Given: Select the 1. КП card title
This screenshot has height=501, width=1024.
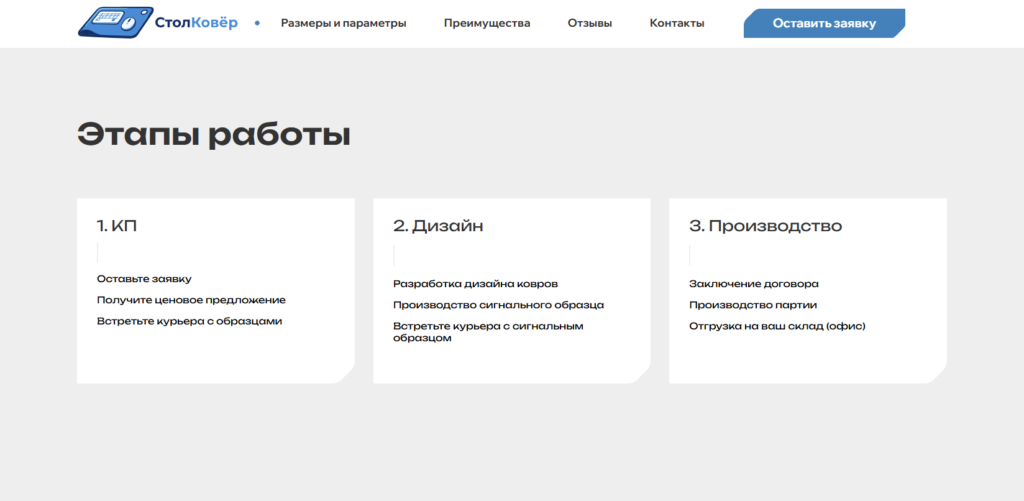Looking at the screenshot, I should click(x=117, y=226).
